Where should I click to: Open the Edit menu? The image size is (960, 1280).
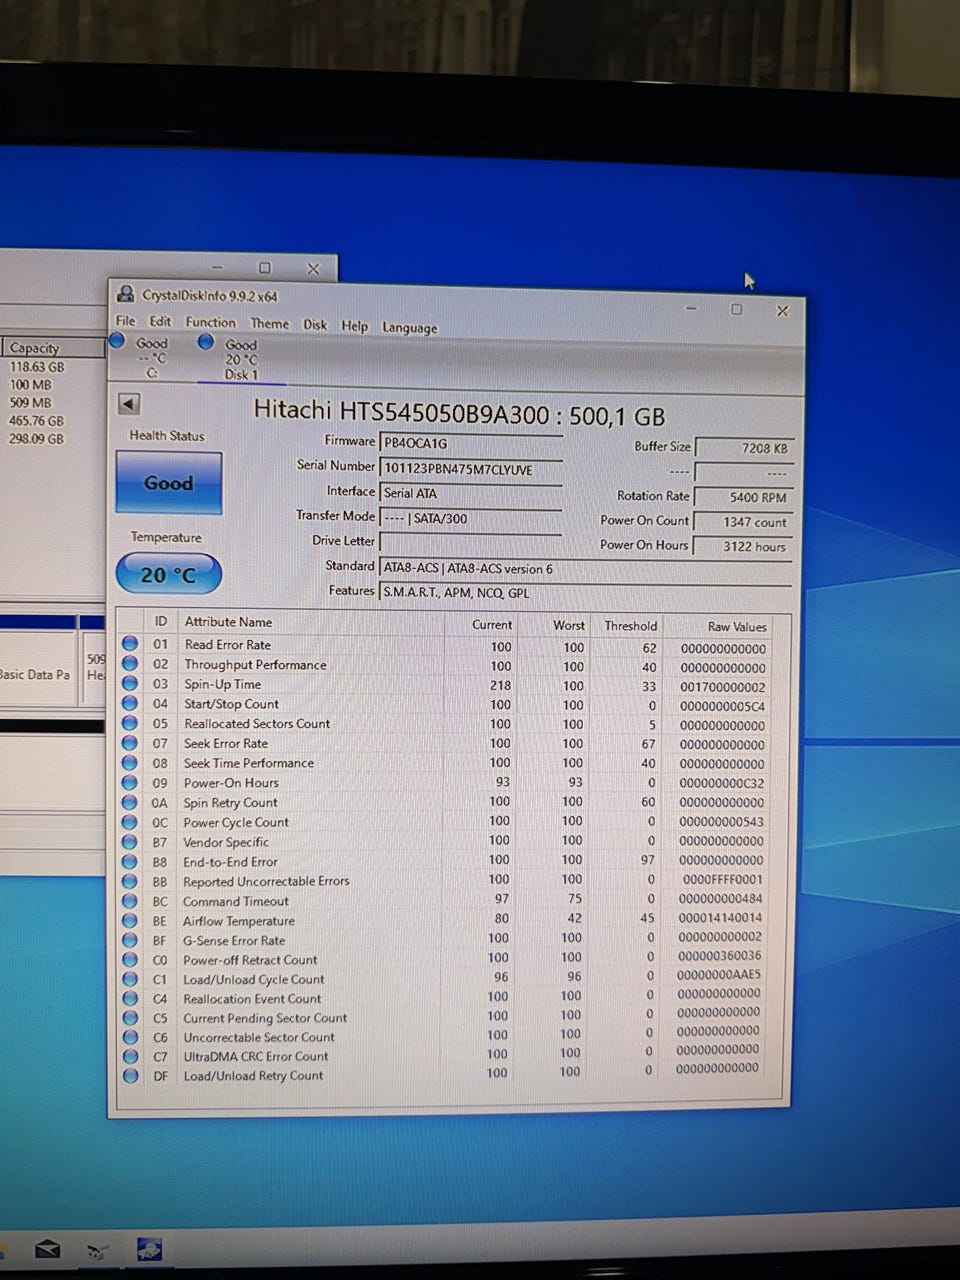(160, 322)
